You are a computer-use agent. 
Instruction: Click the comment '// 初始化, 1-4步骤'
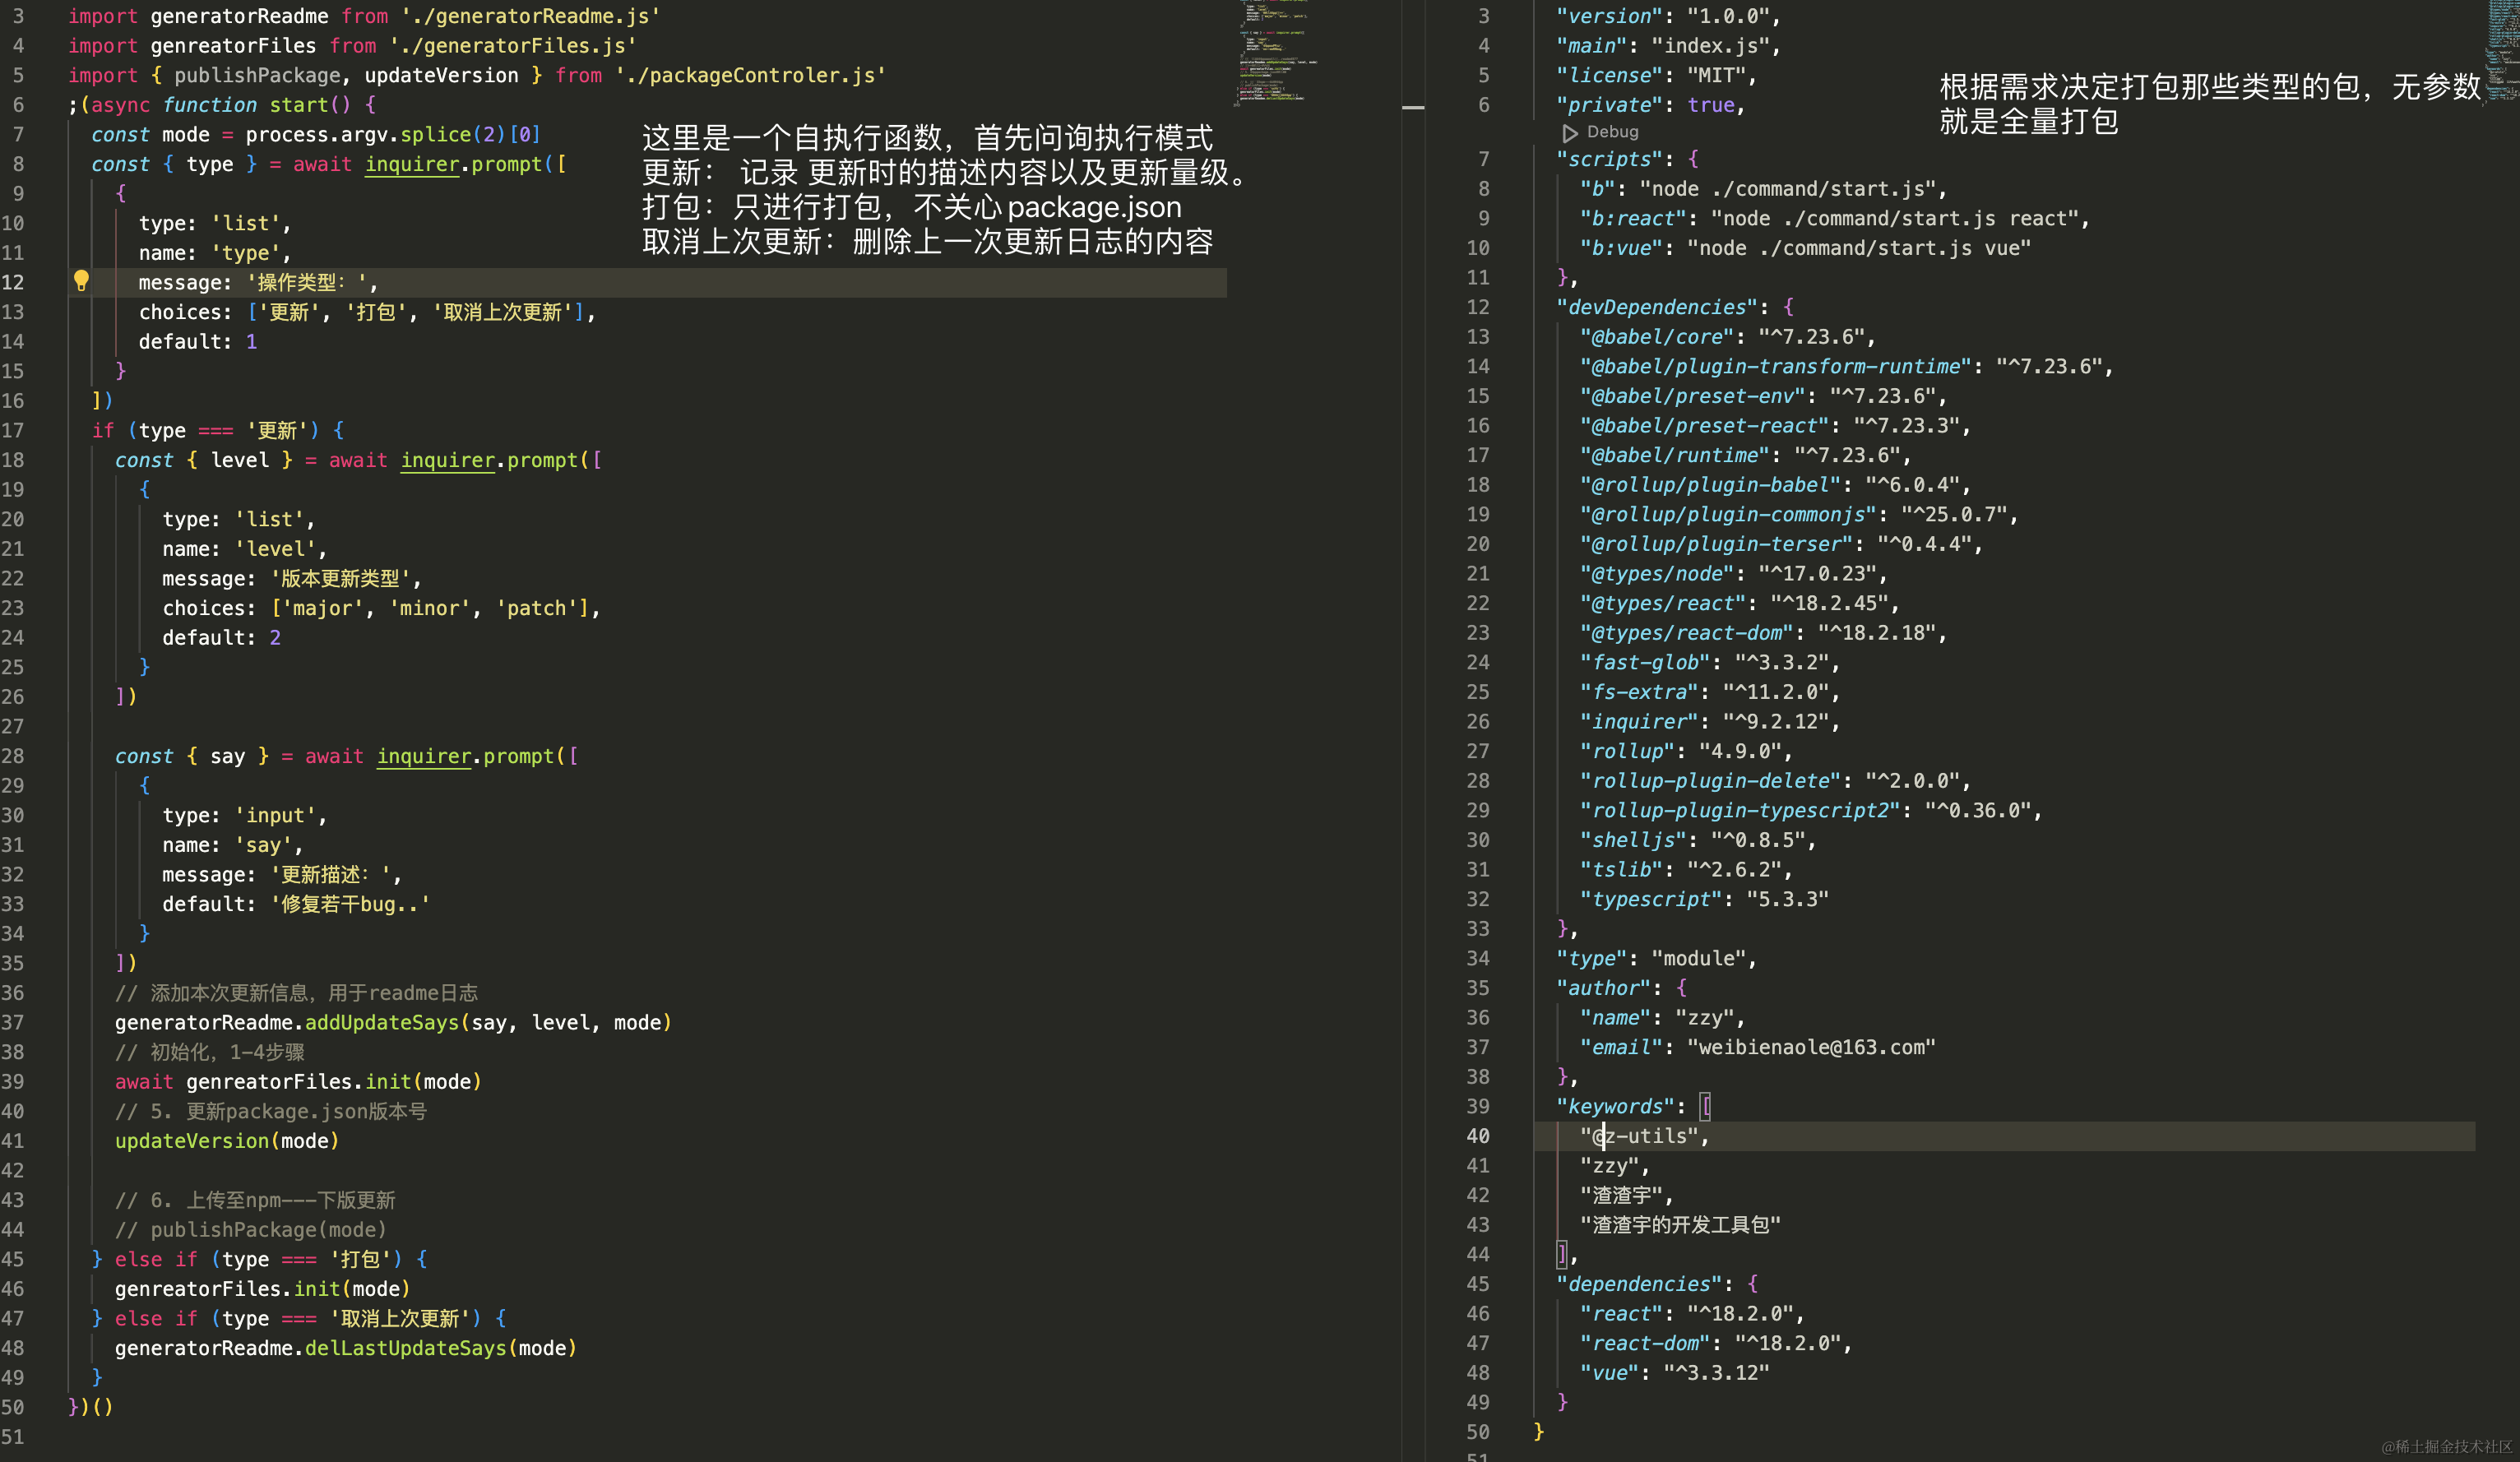point(210,1052)
